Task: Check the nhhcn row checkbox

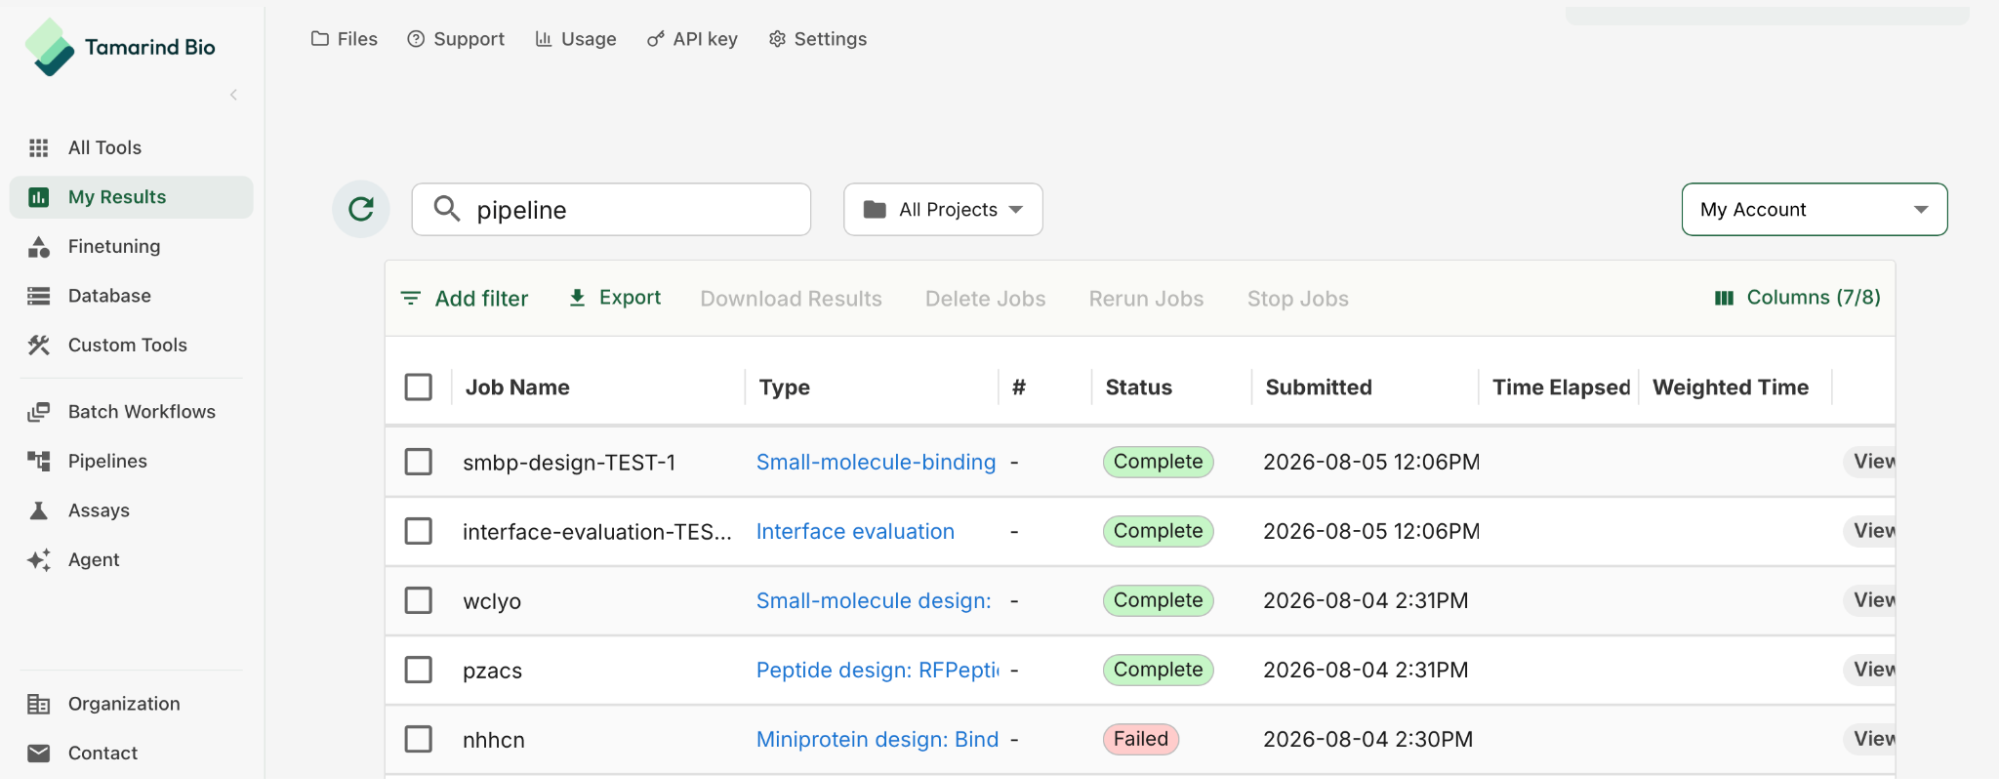Action: pos(418,739)
